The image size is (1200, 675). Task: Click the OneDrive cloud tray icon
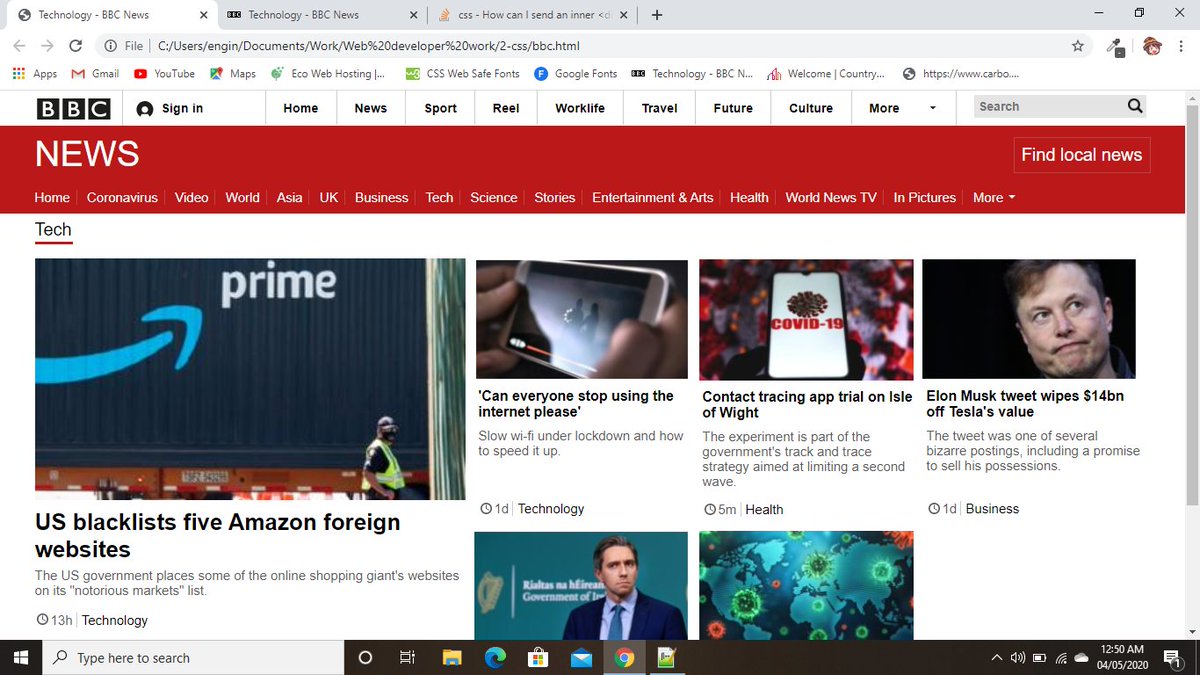1081,657
